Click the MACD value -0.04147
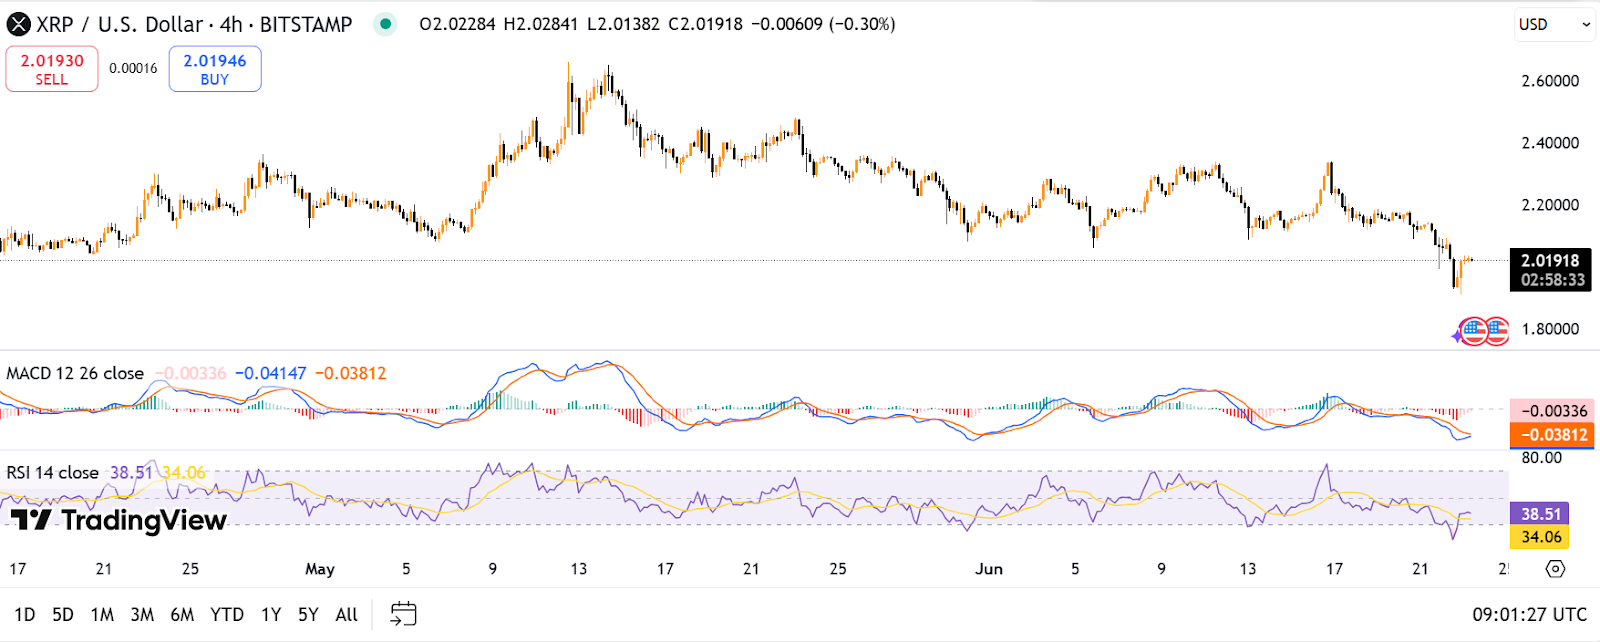This screenshot has height=642, width=1600. pyautogui.click(x=271, y=373)
